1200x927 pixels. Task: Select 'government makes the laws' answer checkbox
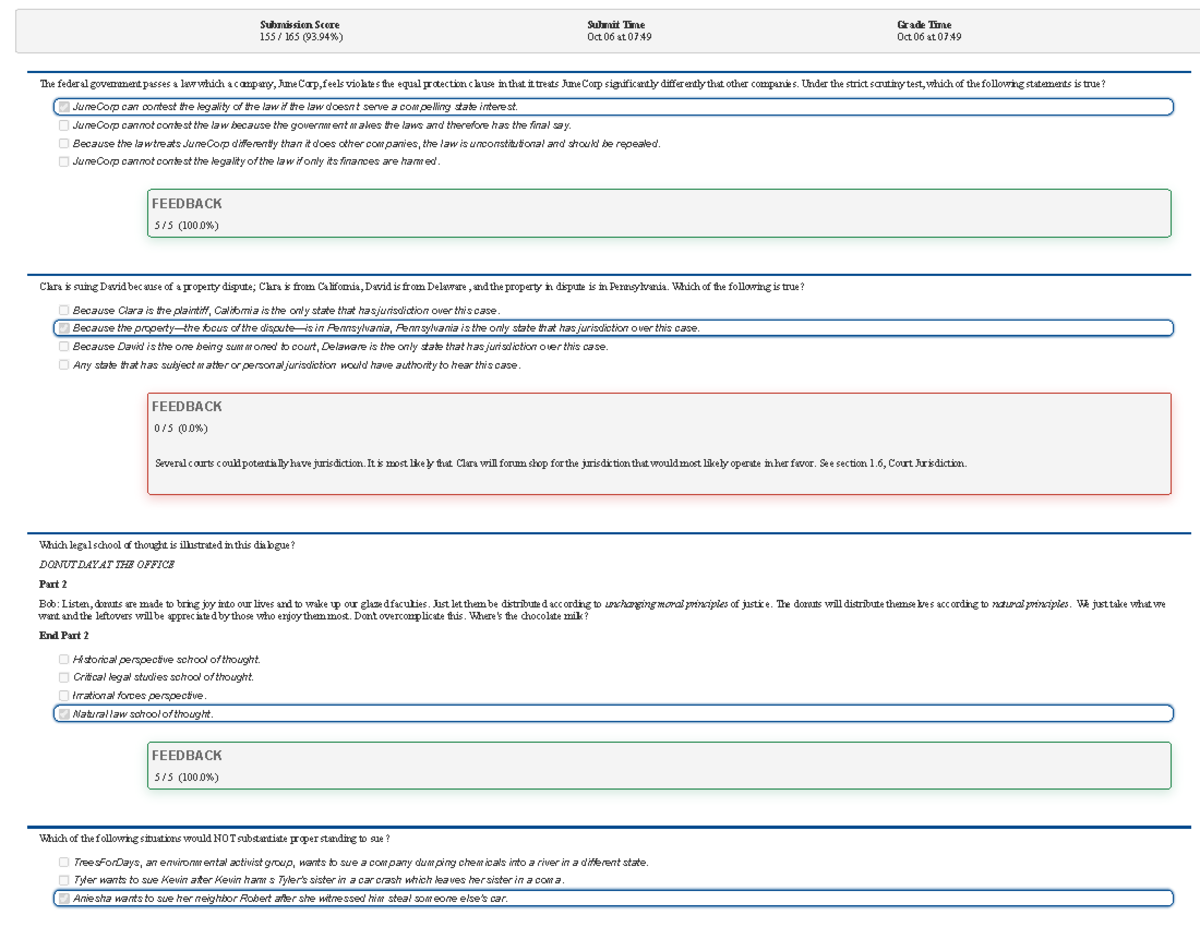click(x=64, y=125)
